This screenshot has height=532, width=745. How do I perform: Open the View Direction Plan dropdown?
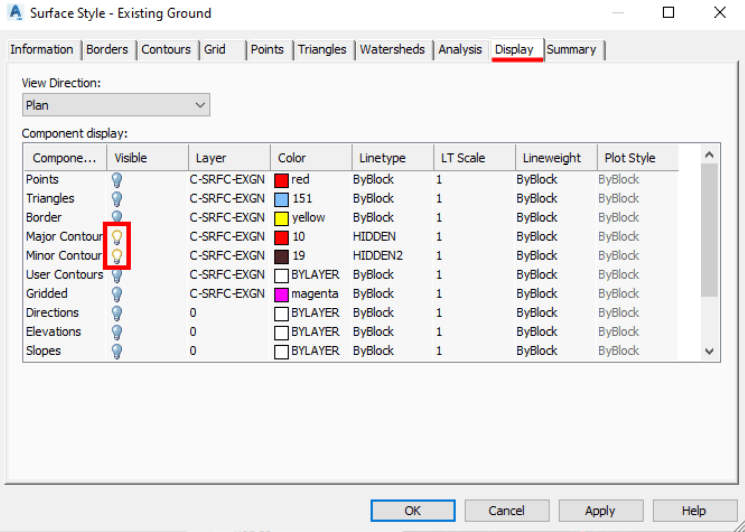pos(116,105)
